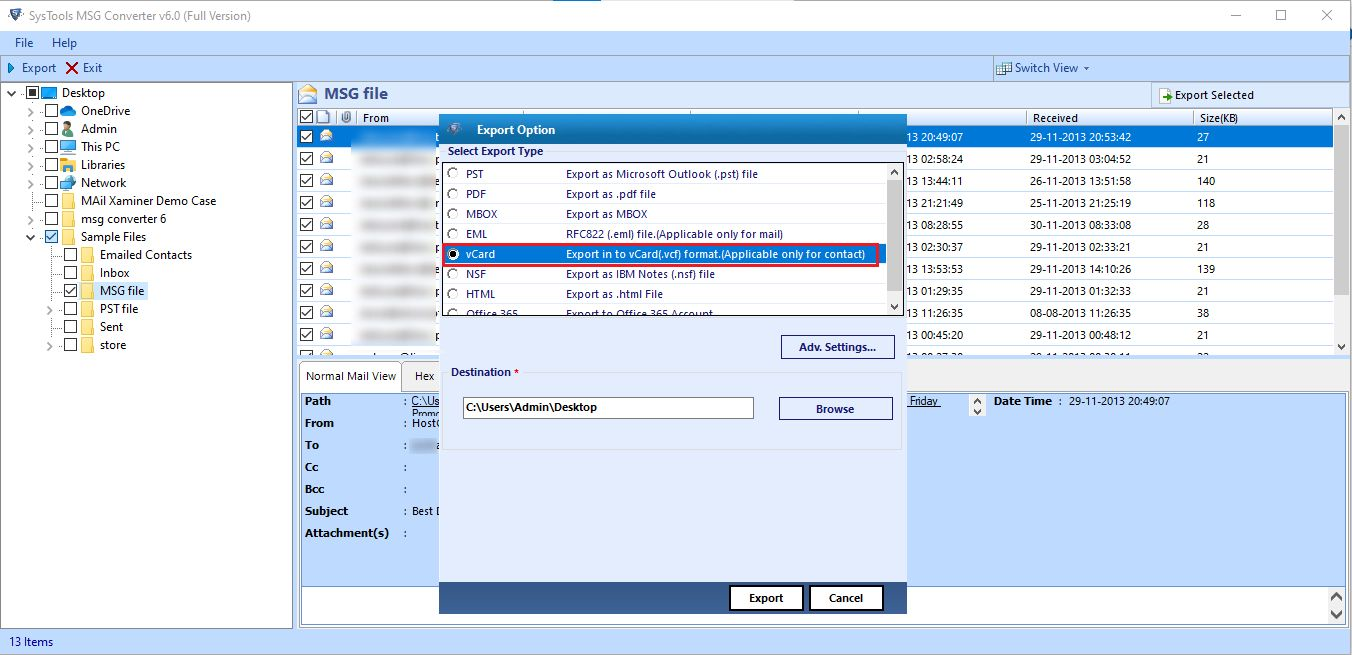This screenshot has height=655, width=1352.
Task: Expand the Libraries tree node
Action: [x=31, y=165]
